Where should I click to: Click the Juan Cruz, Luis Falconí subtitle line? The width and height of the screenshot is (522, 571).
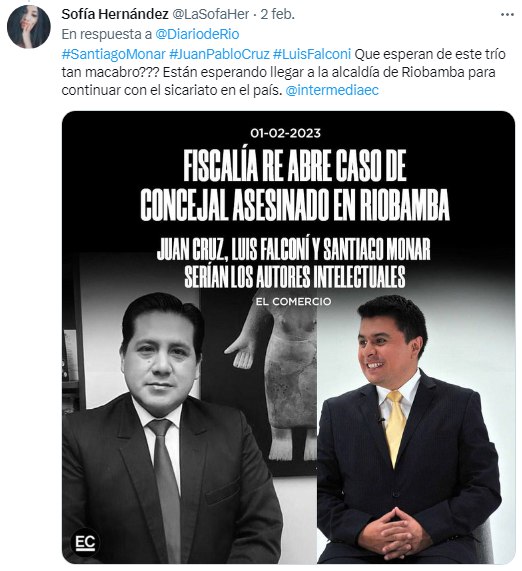click(294, 249)
